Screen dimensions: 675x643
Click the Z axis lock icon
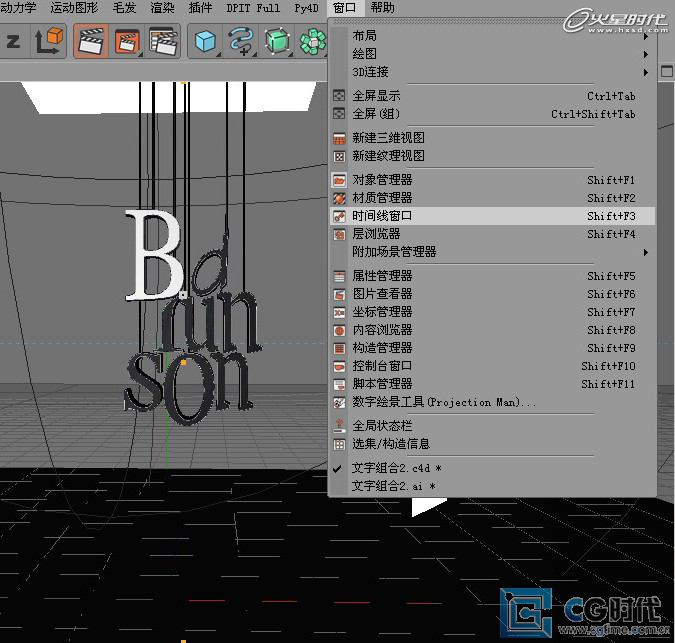coord(13,42)
